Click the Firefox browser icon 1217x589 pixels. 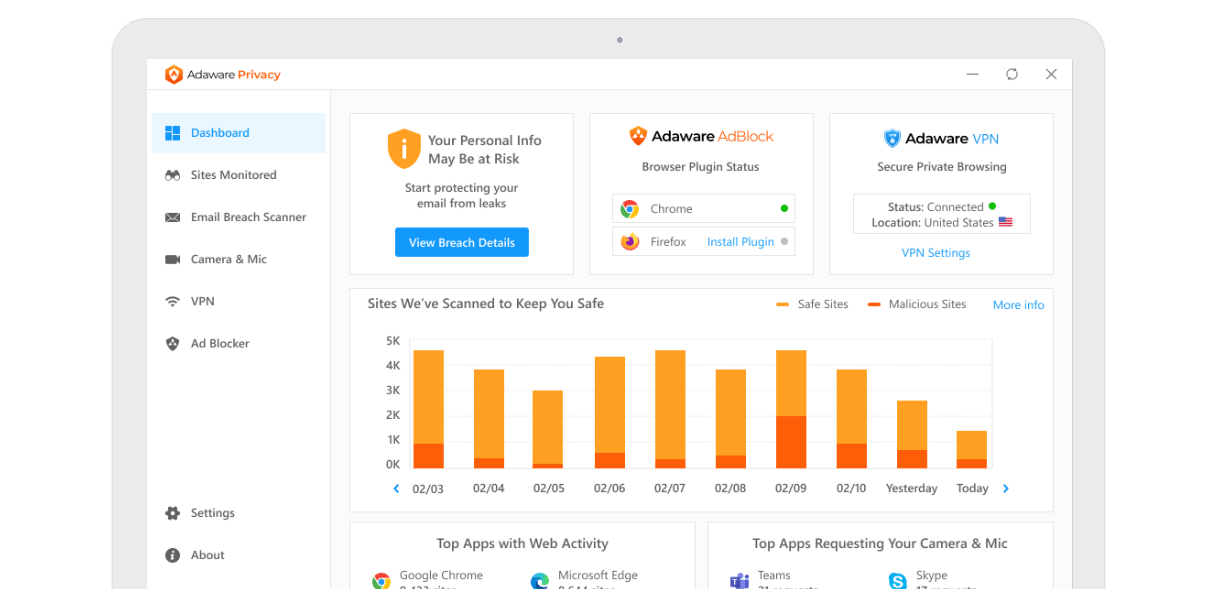pos(630,242)
